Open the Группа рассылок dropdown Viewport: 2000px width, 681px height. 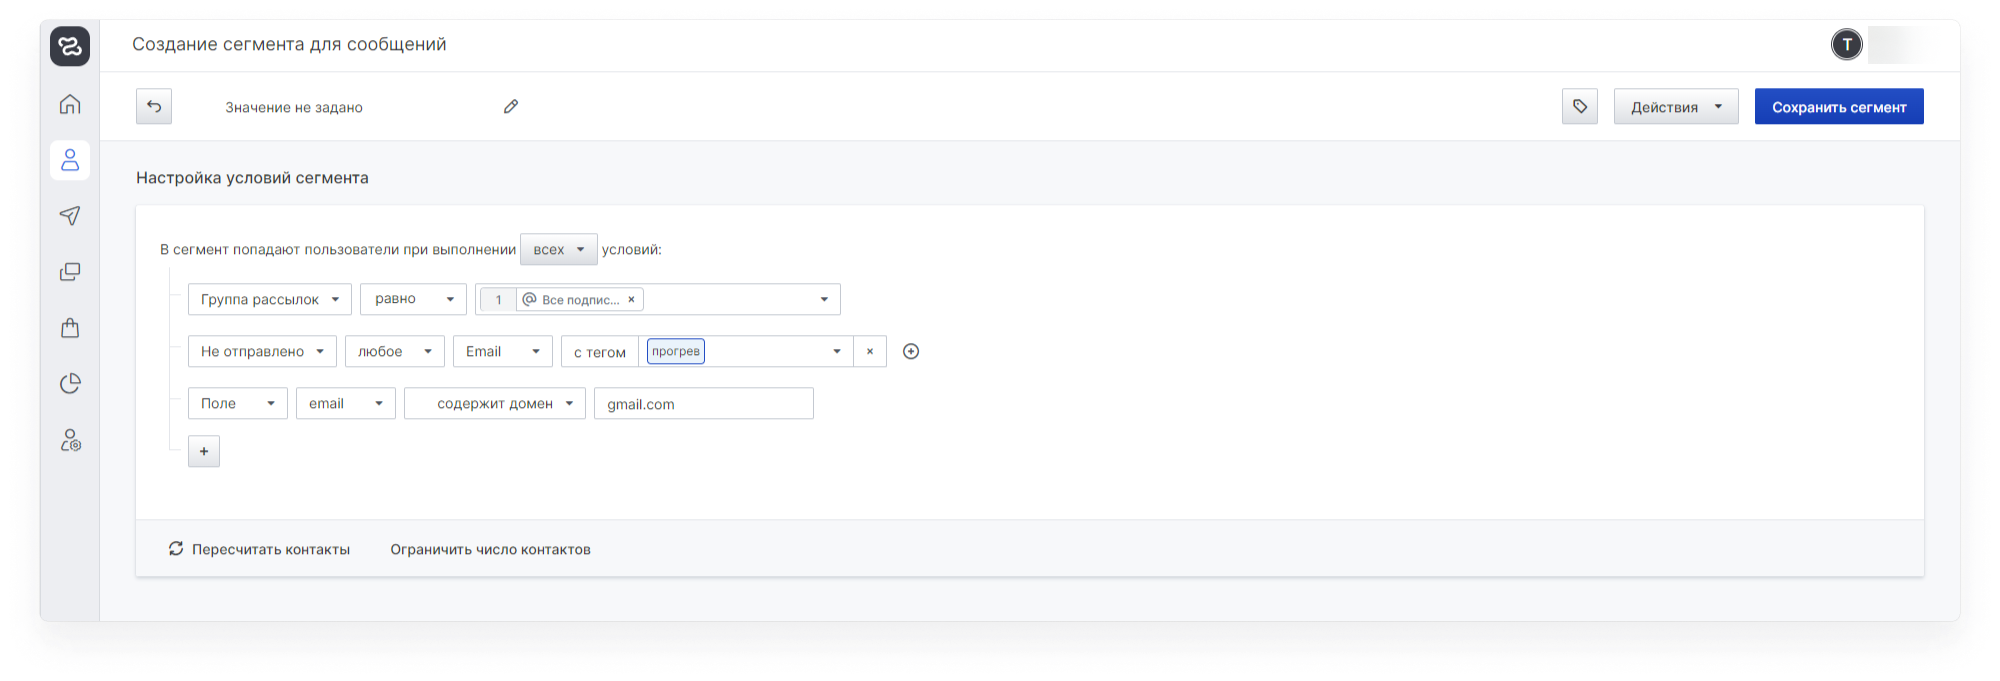pos(270,299)
